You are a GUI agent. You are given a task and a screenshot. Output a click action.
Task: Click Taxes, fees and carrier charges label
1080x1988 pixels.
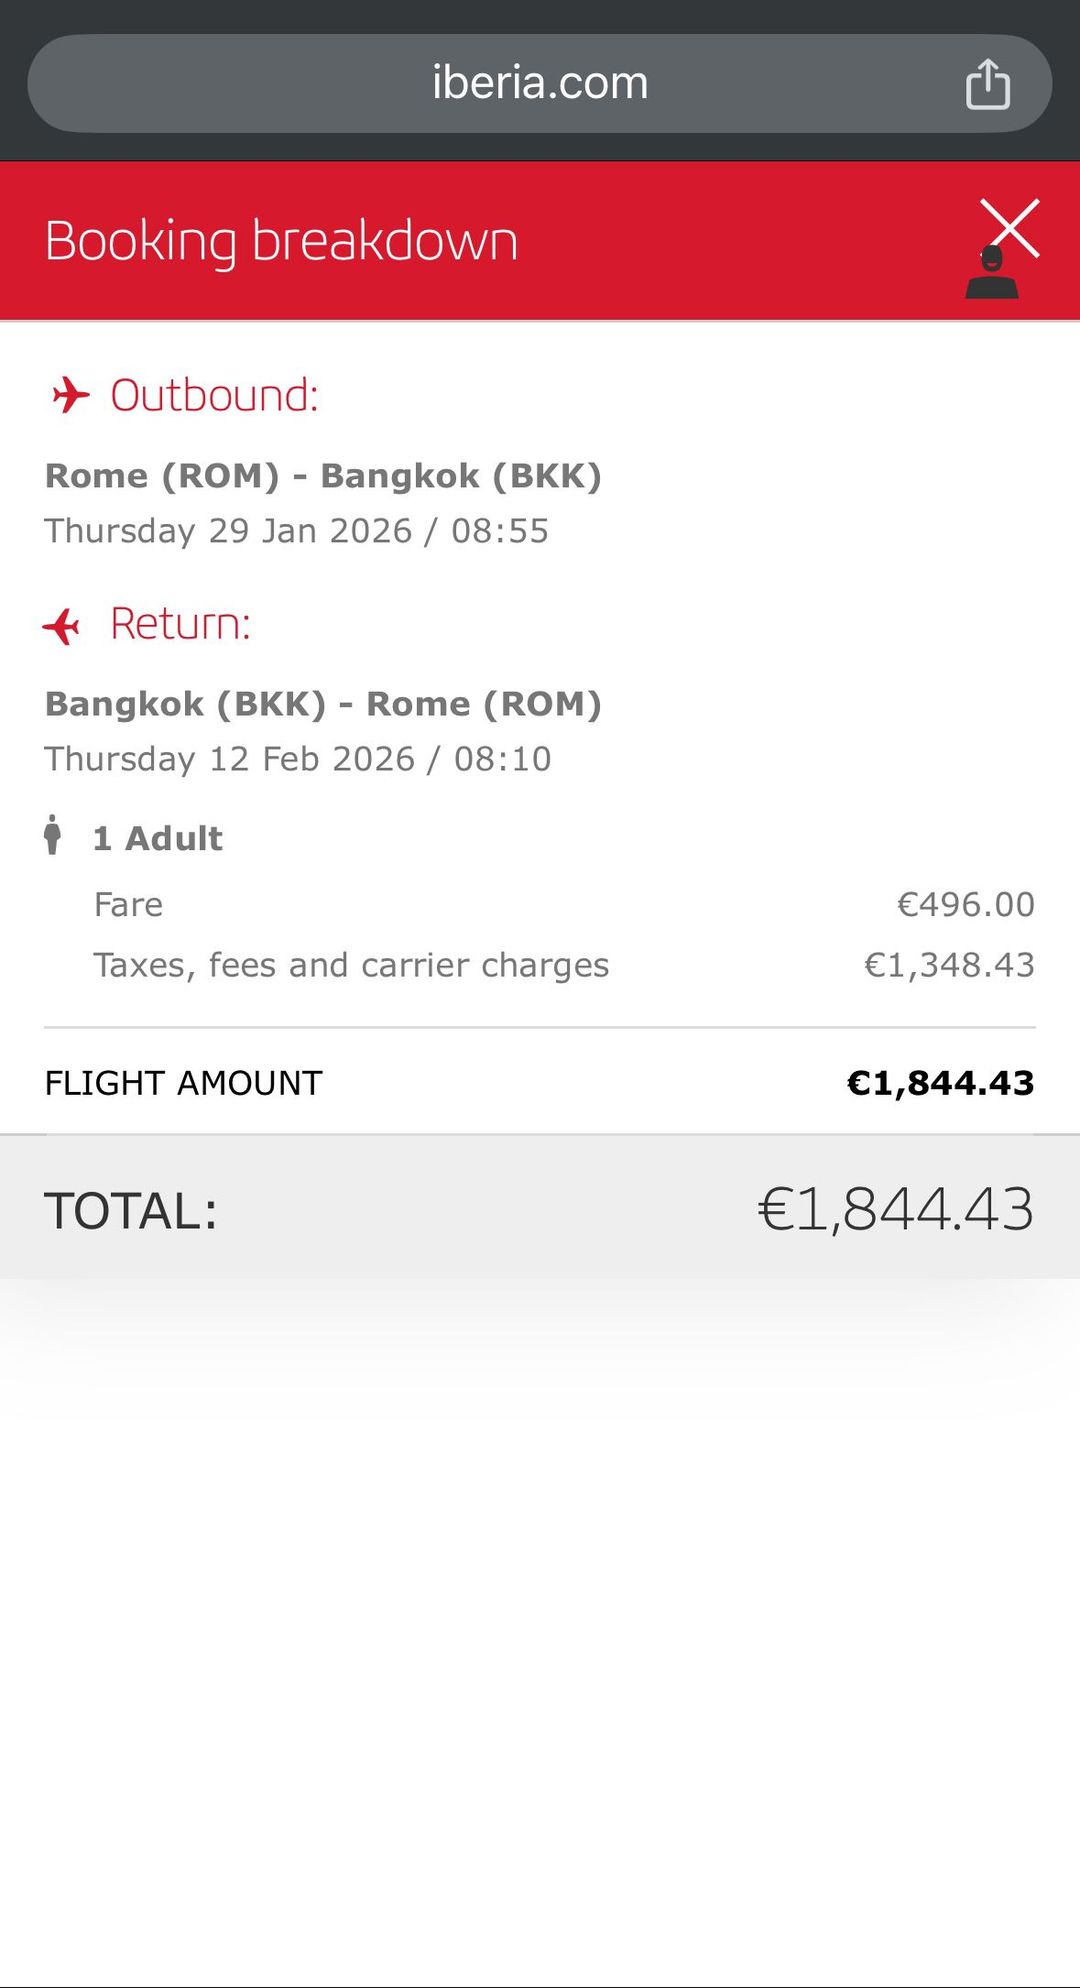351,965
